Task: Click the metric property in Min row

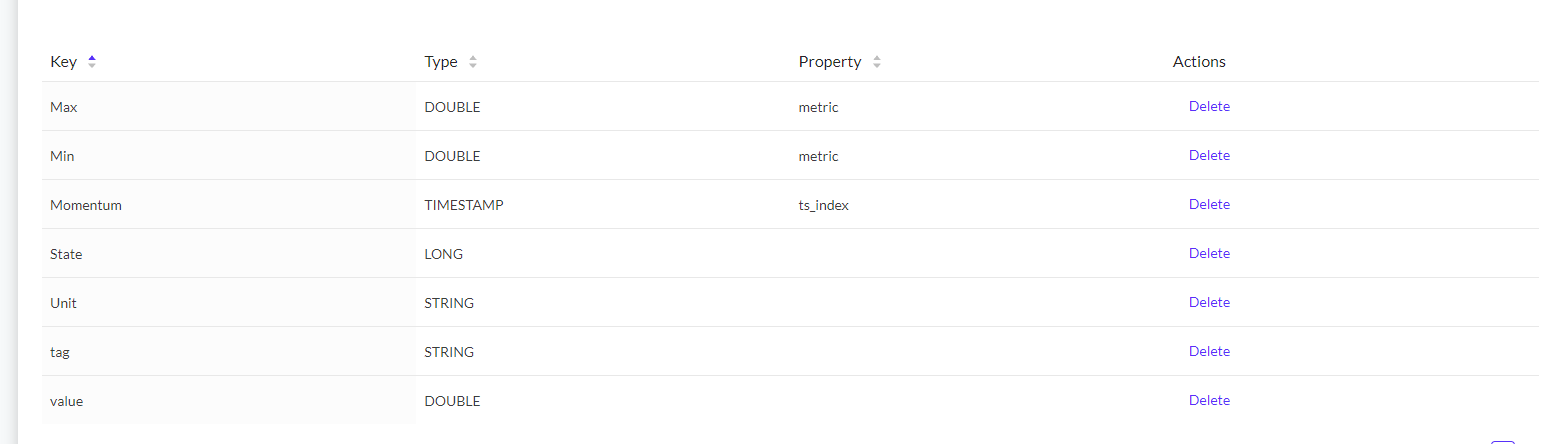Action: click(x=818, y=156)
